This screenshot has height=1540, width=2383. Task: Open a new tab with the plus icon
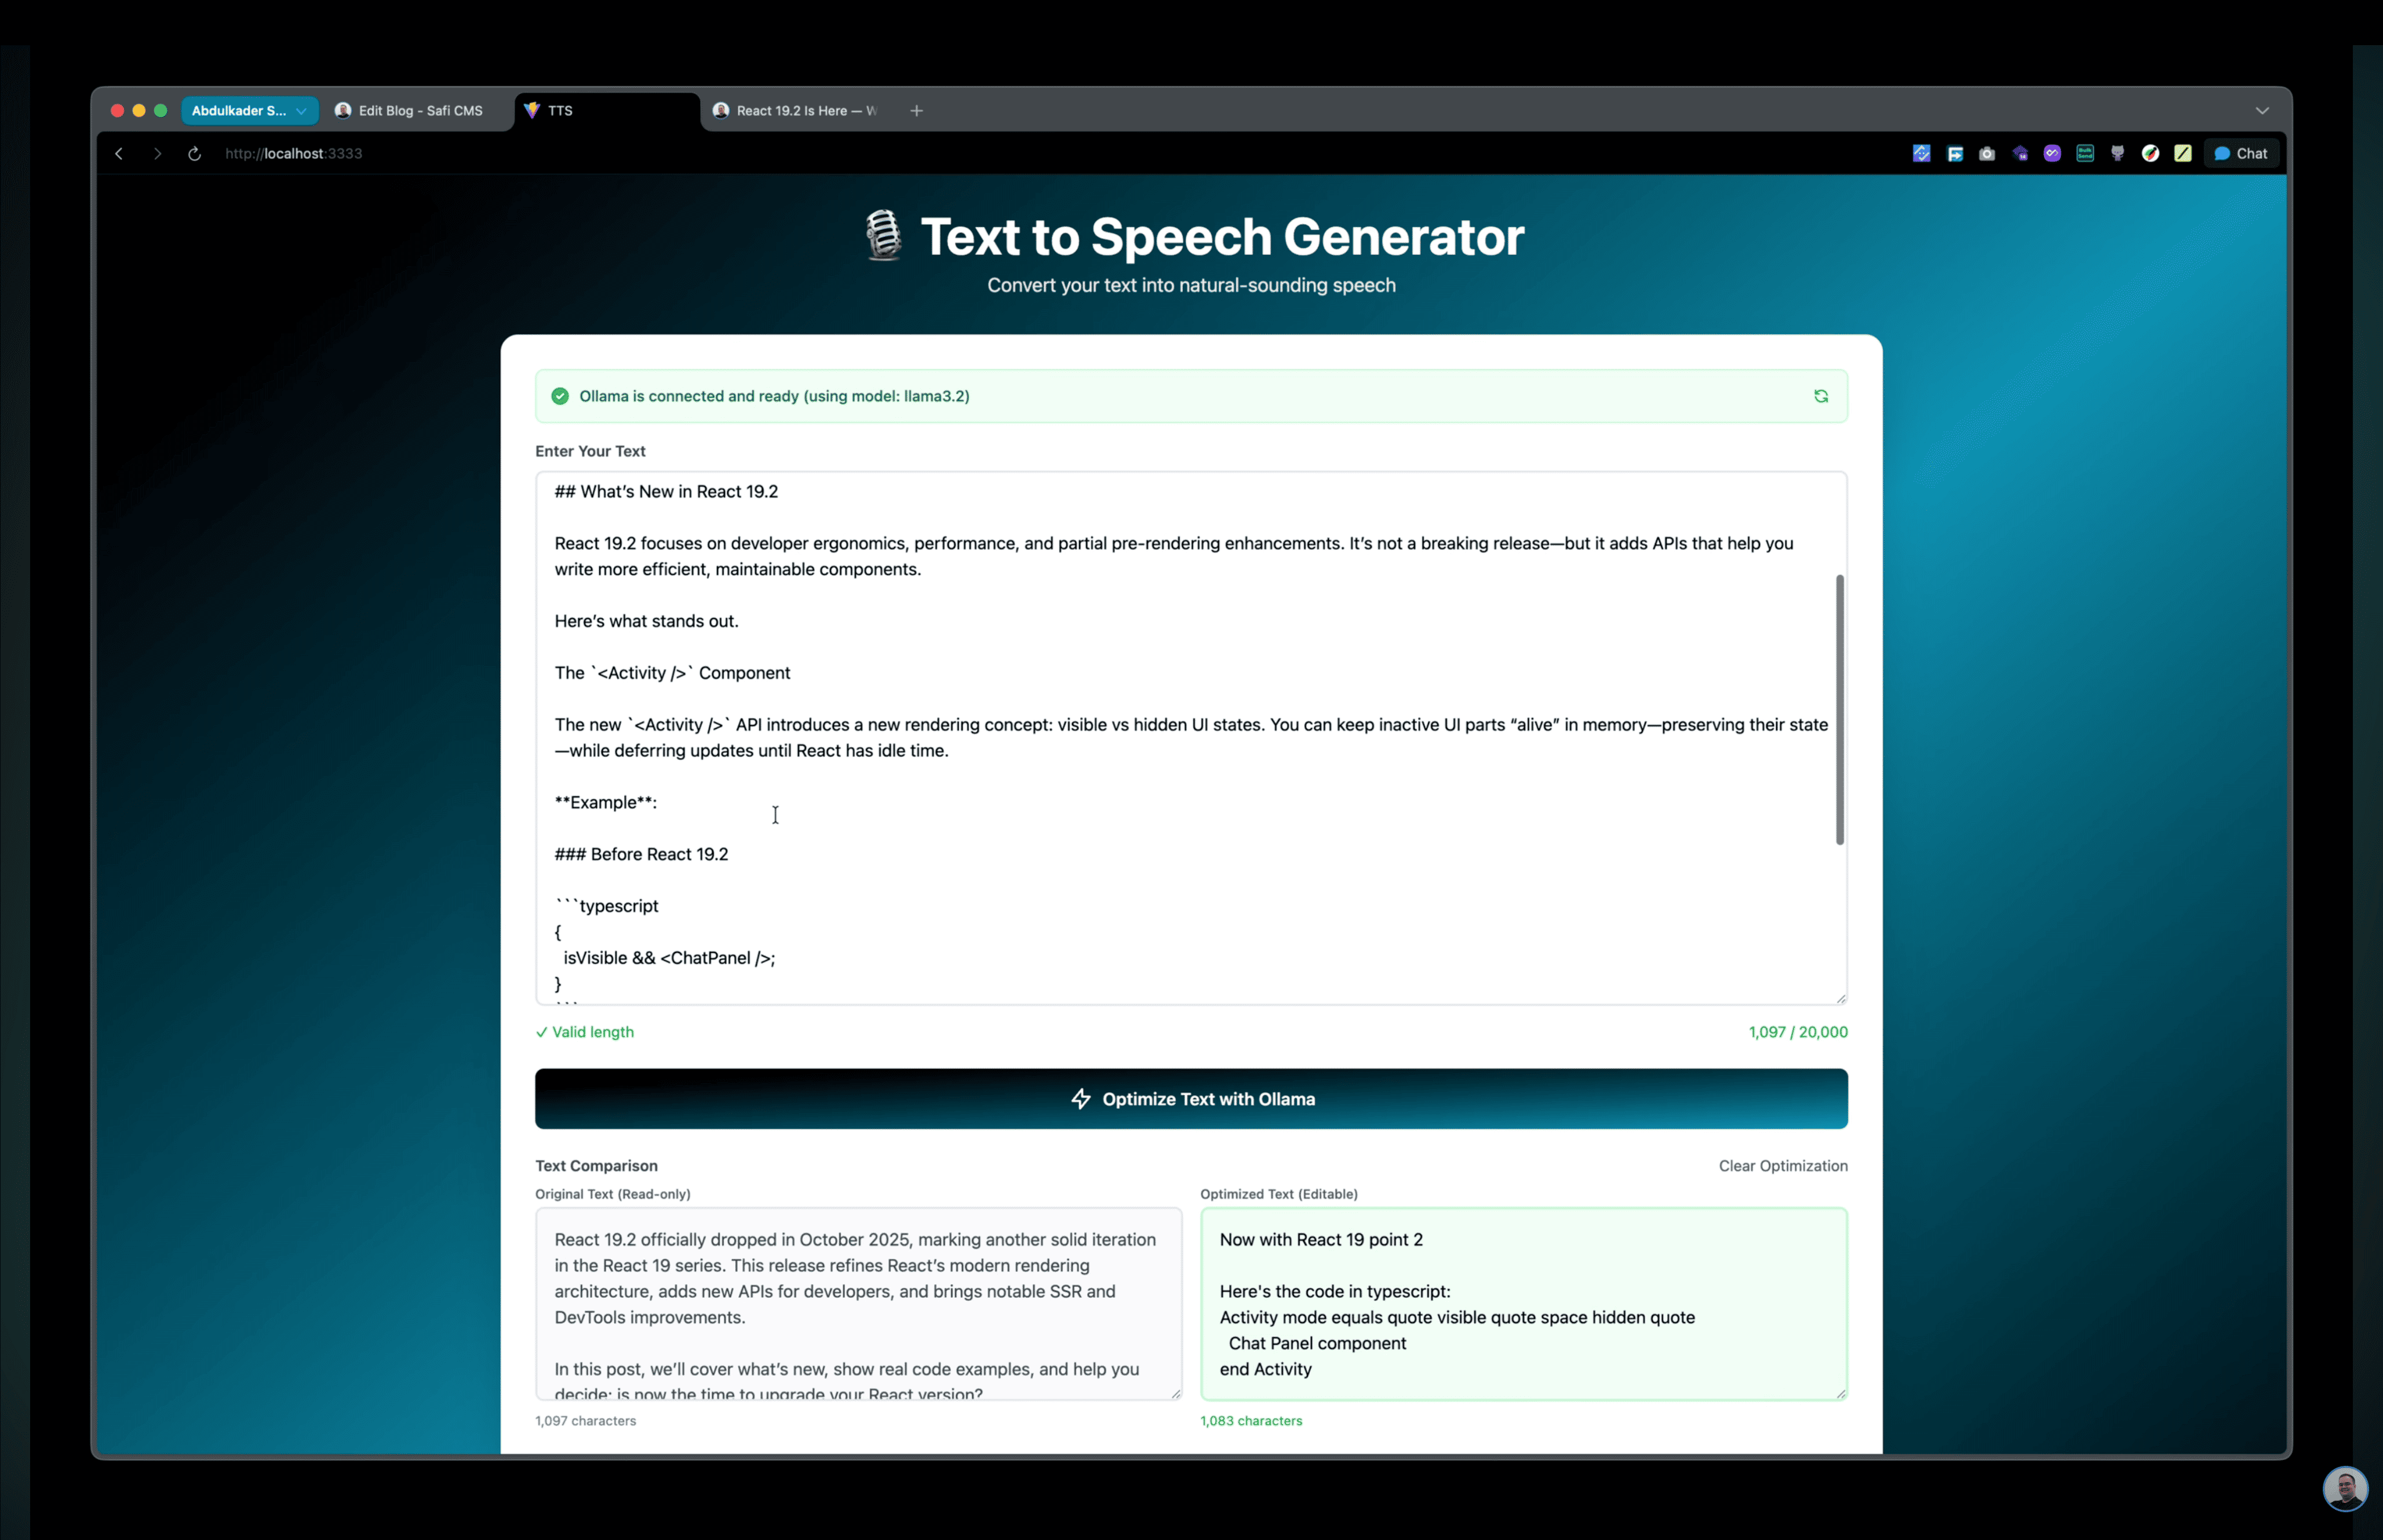tap(915, 110)
